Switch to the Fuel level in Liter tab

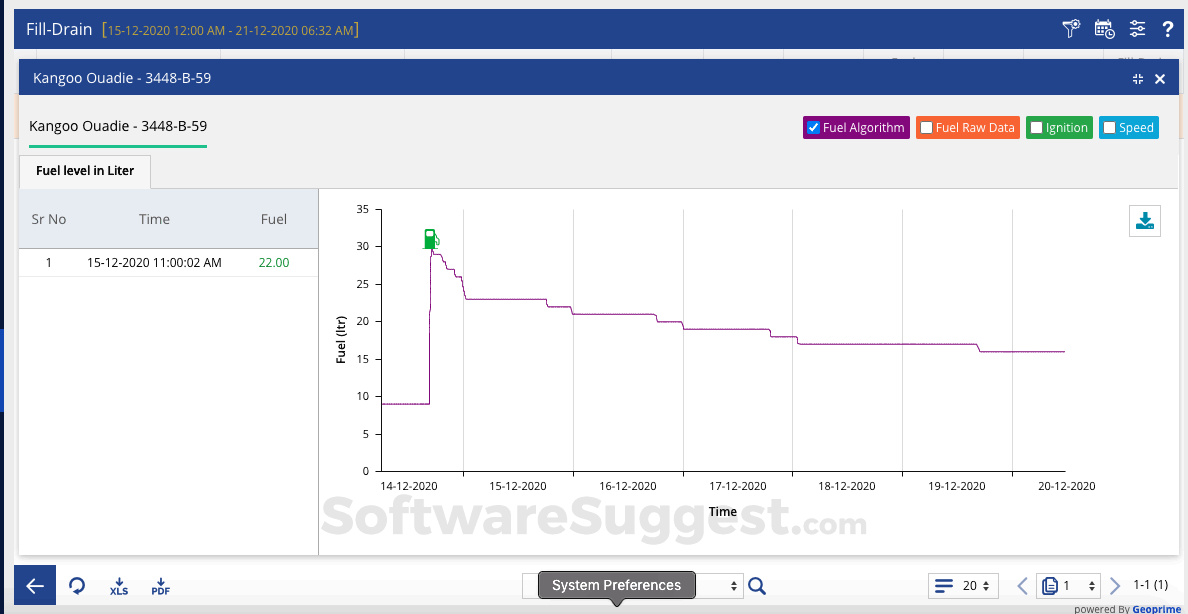(x=84, y=171)
